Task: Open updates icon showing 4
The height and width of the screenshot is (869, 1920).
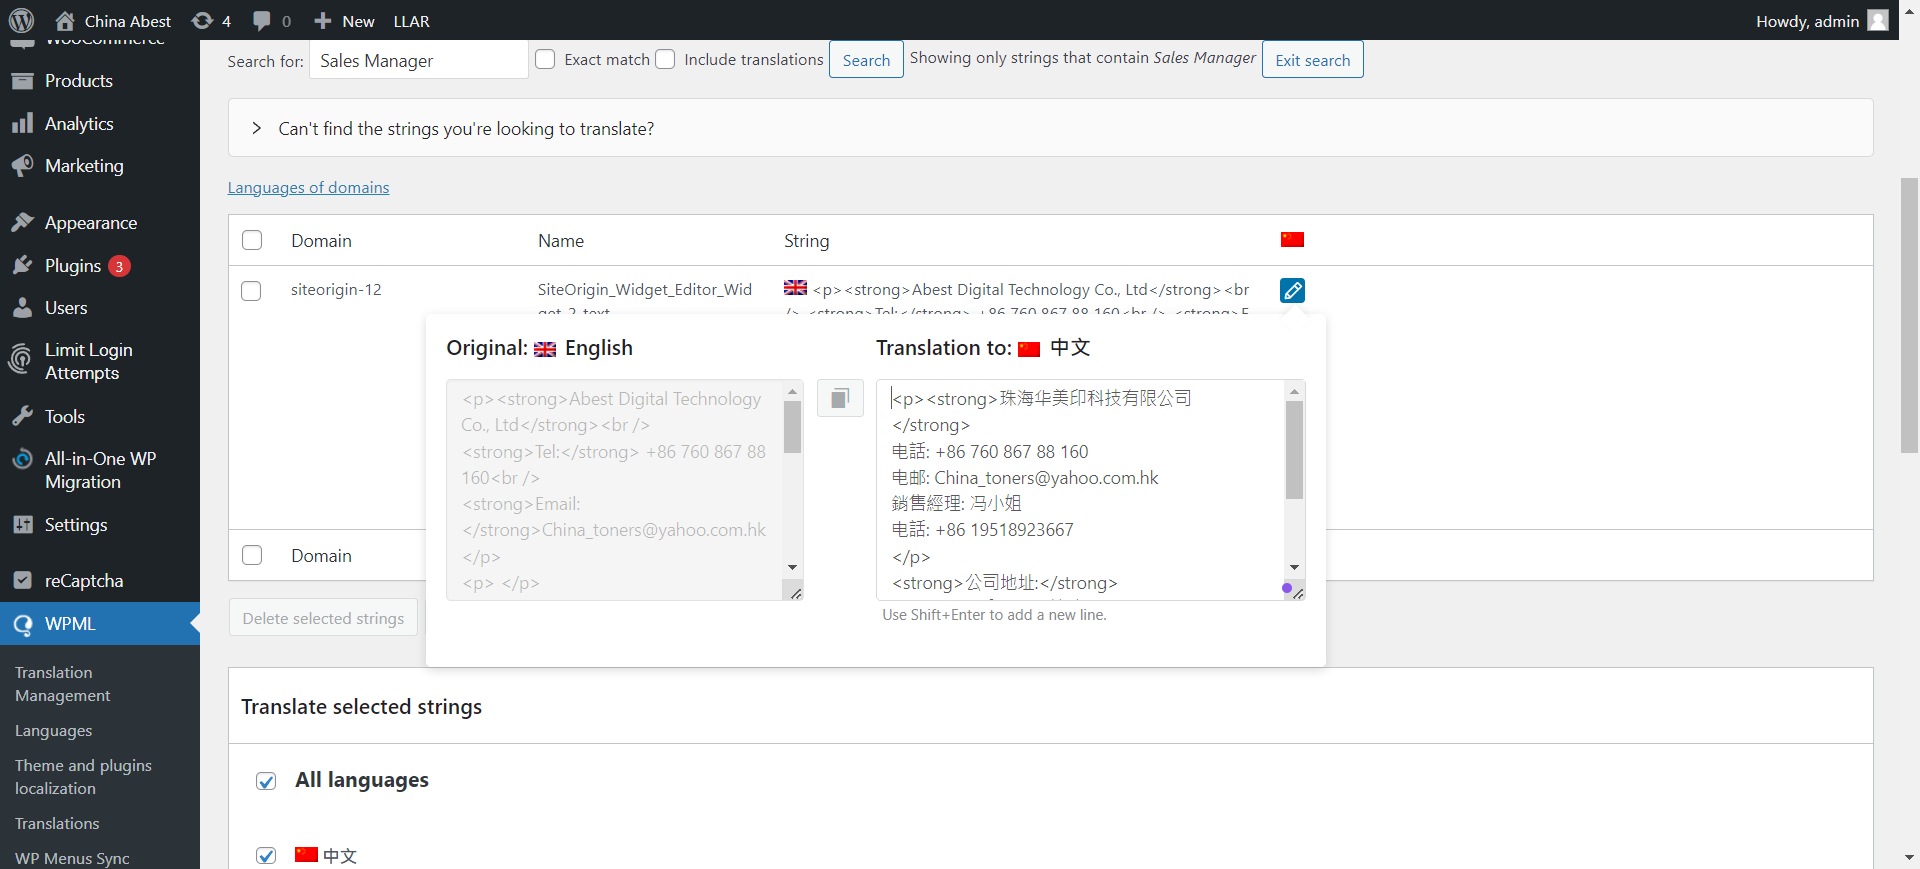Action: click(202, 21)
